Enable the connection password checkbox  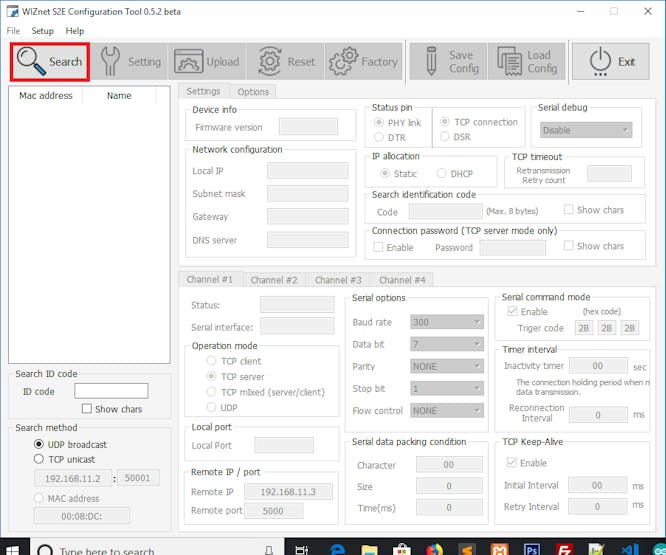(378, 247)
